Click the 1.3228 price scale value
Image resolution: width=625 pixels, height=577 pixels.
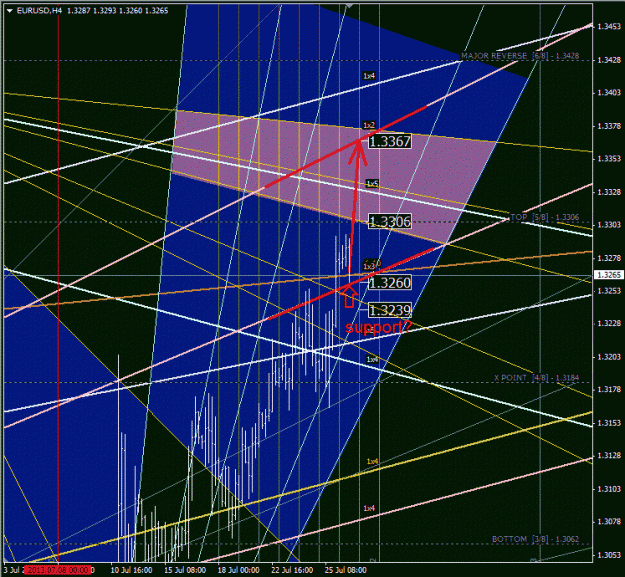[x=609, y=323]
